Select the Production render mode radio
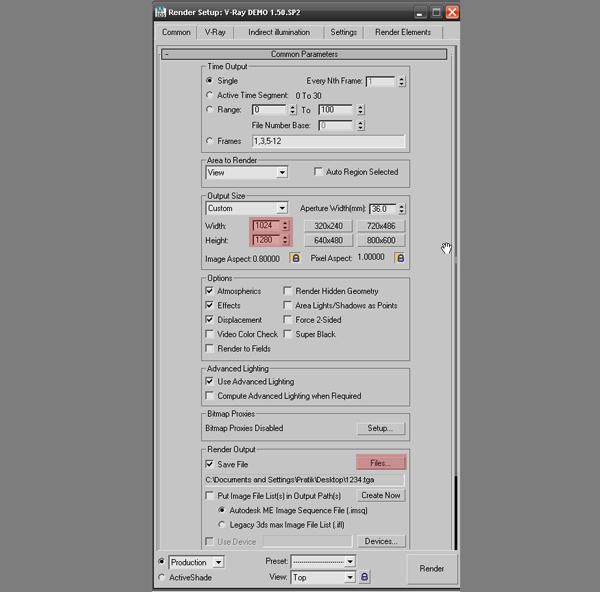The width and height of the screenshot is (600, 592). [161, 561]
